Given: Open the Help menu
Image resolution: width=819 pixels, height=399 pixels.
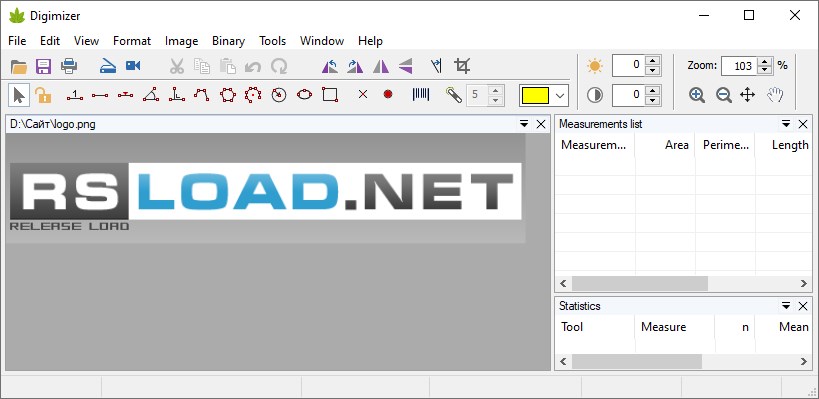Looking at the screenshot, I should 370,41.
